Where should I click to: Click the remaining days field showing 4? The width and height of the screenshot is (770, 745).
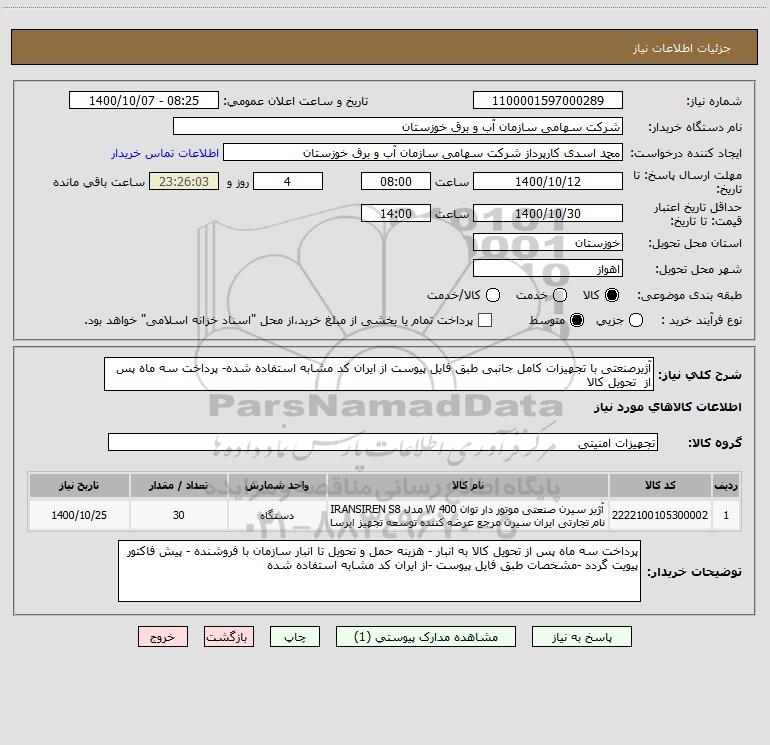coord(288,181)
